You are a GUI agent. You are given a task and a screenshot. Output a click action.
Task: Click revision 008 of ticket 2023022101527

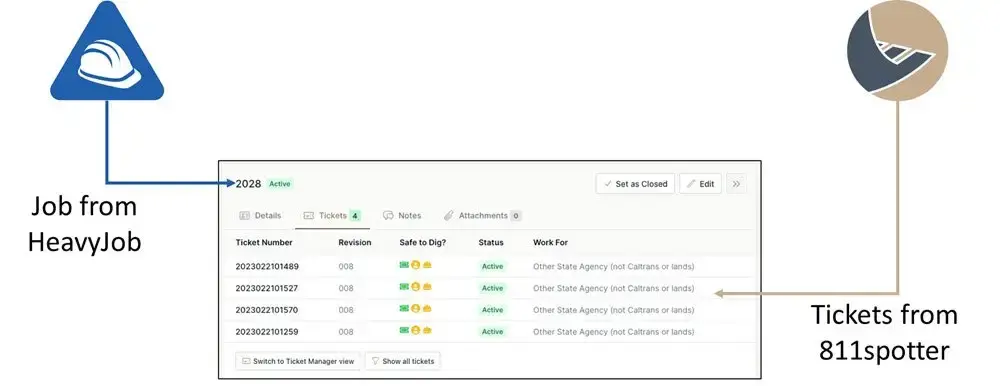(x=346, y=288)
